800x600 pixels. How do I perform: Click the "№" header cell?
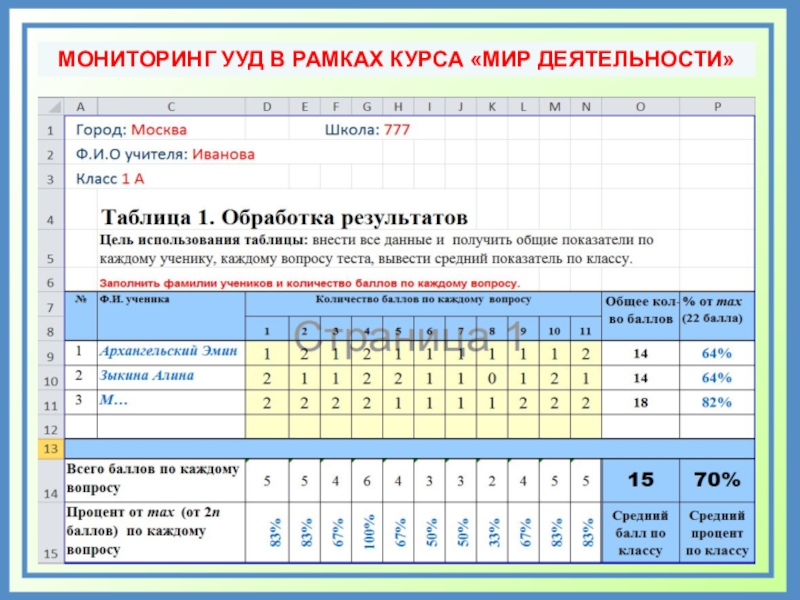[81, 316]
